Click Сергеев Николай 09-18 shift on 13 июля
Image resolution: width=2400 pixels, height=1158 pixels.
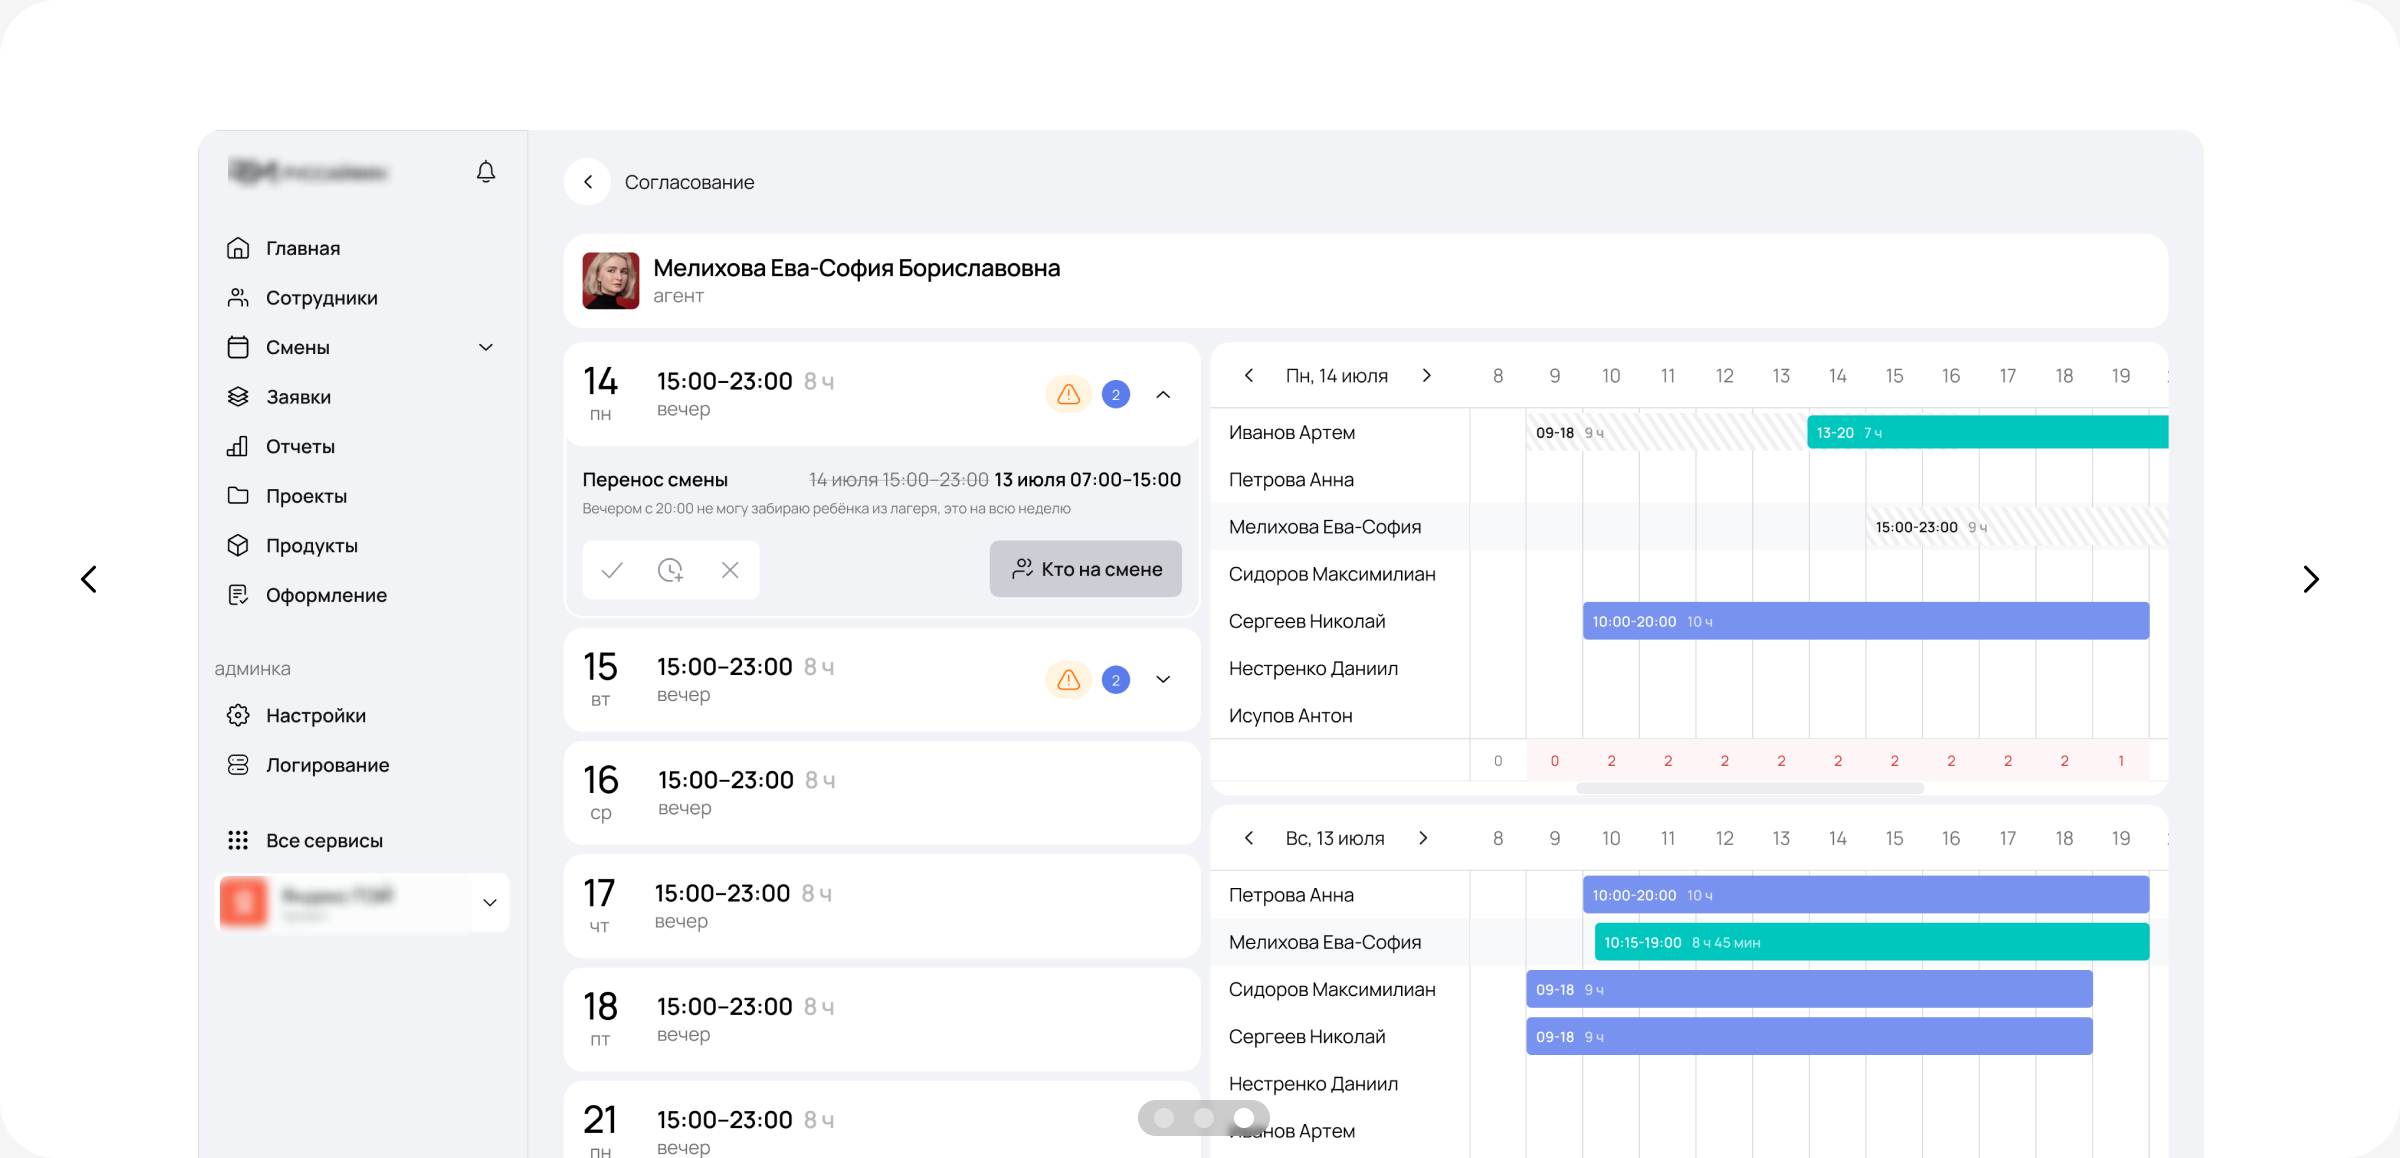tap(1809, 1036)
